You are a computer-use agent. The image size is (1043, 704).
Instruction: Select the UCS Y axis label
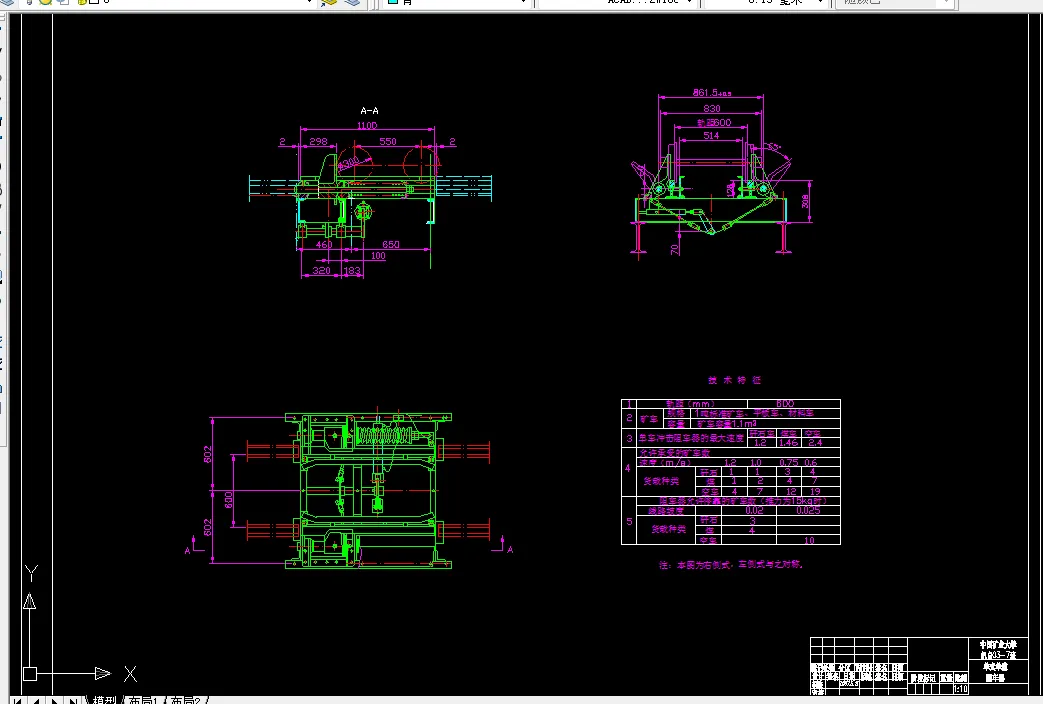click(x=31, y=573)
